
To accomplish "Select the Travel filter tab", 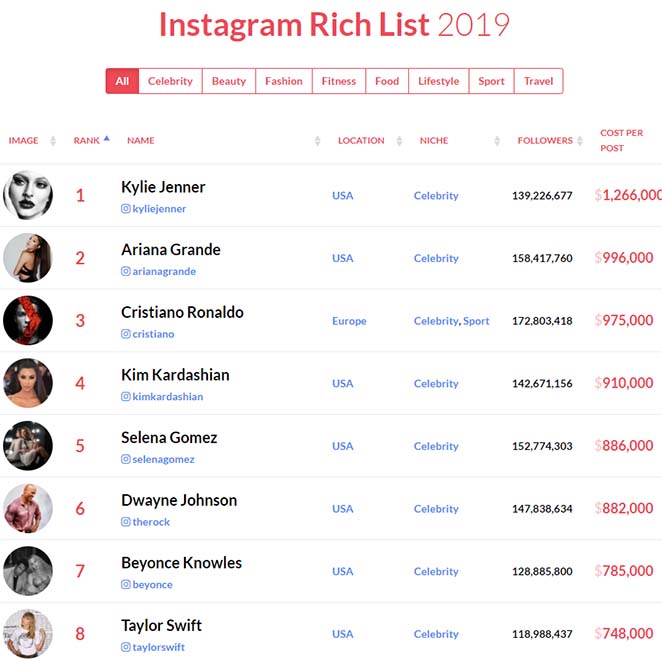I will [538, 81].
